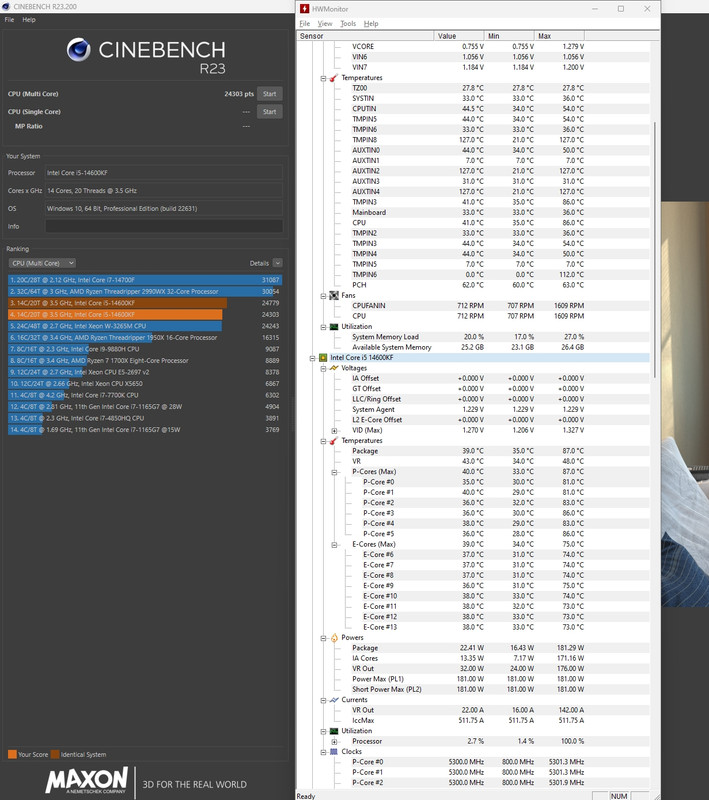709x800 pixels.
Task: Expand the VID (Max) row
Action: coord(334,431)
